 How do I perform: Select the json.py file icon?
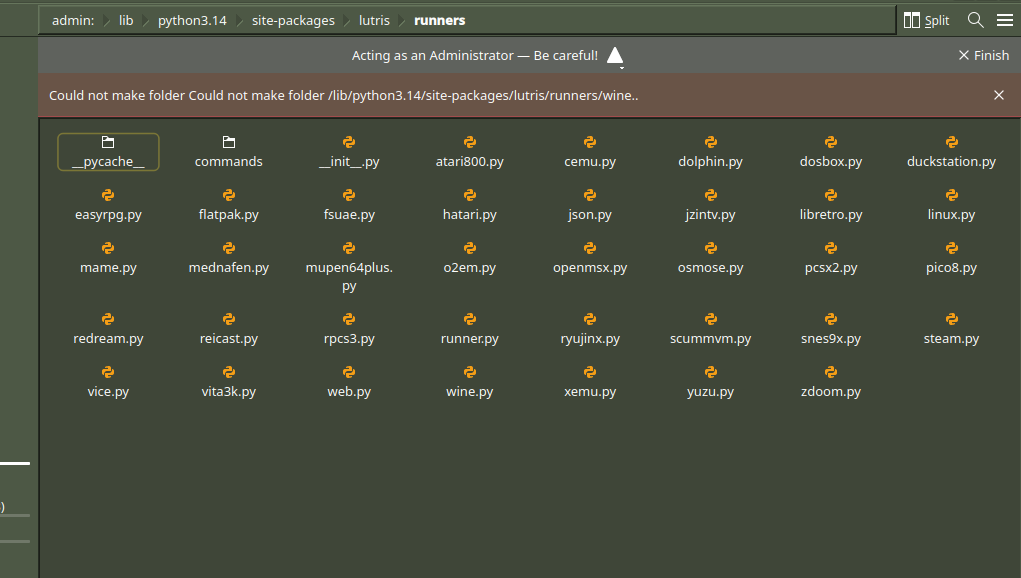(x=590, y=195)
